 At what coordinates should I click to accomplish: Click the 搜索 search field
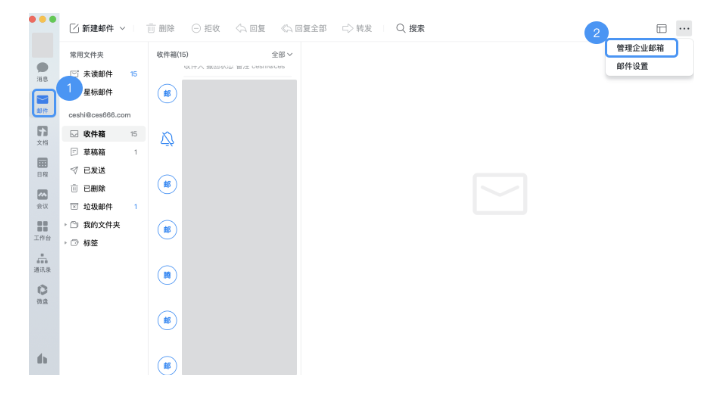pyautogui.click(x=410, y=29)
